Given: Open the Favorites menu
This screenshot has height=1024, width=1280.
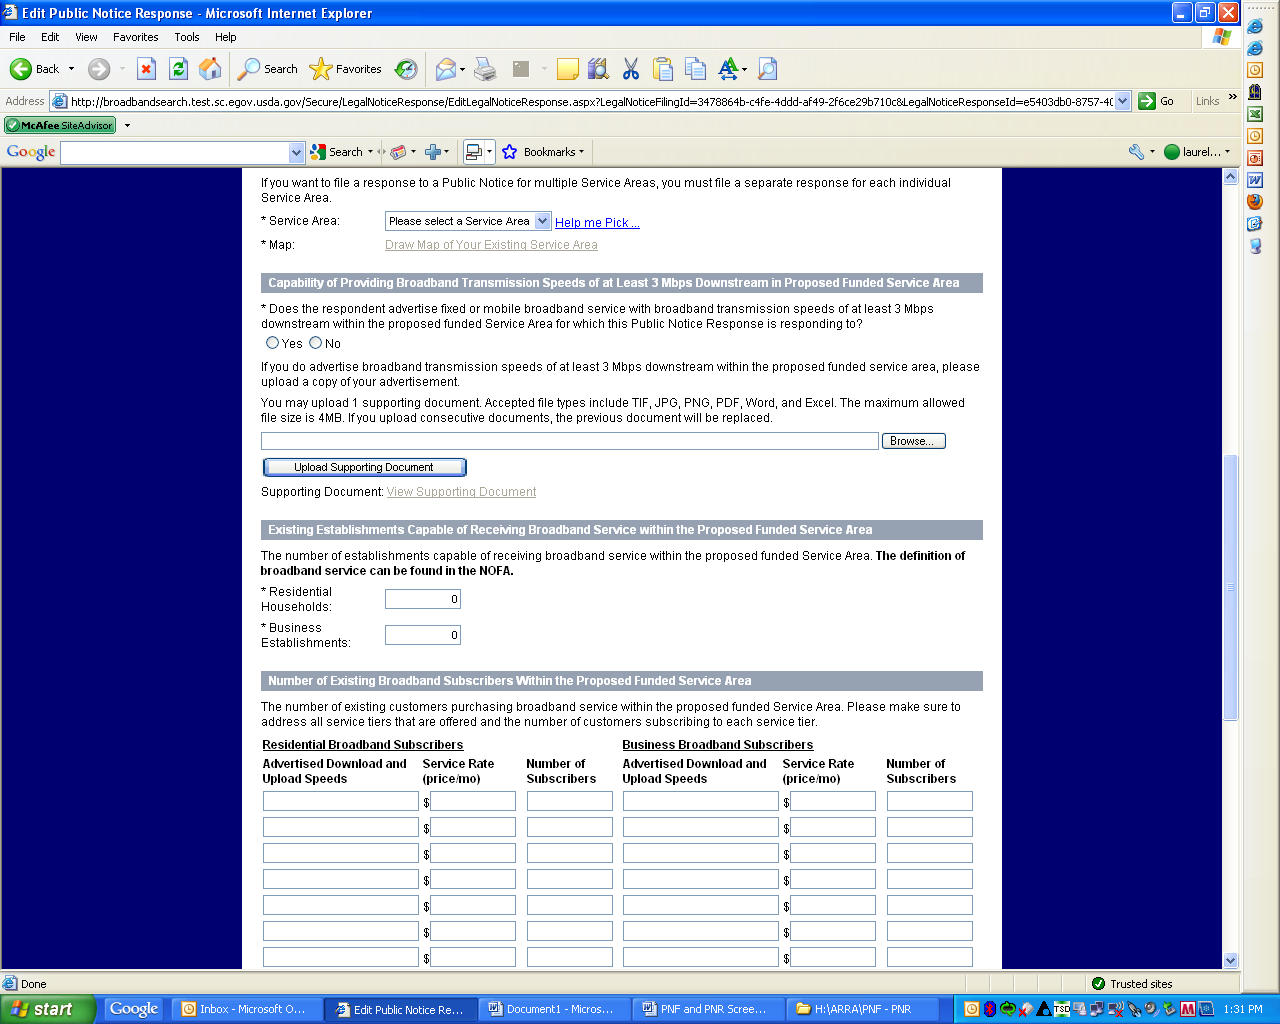Looking at the screenshot, I should (135, 37).
